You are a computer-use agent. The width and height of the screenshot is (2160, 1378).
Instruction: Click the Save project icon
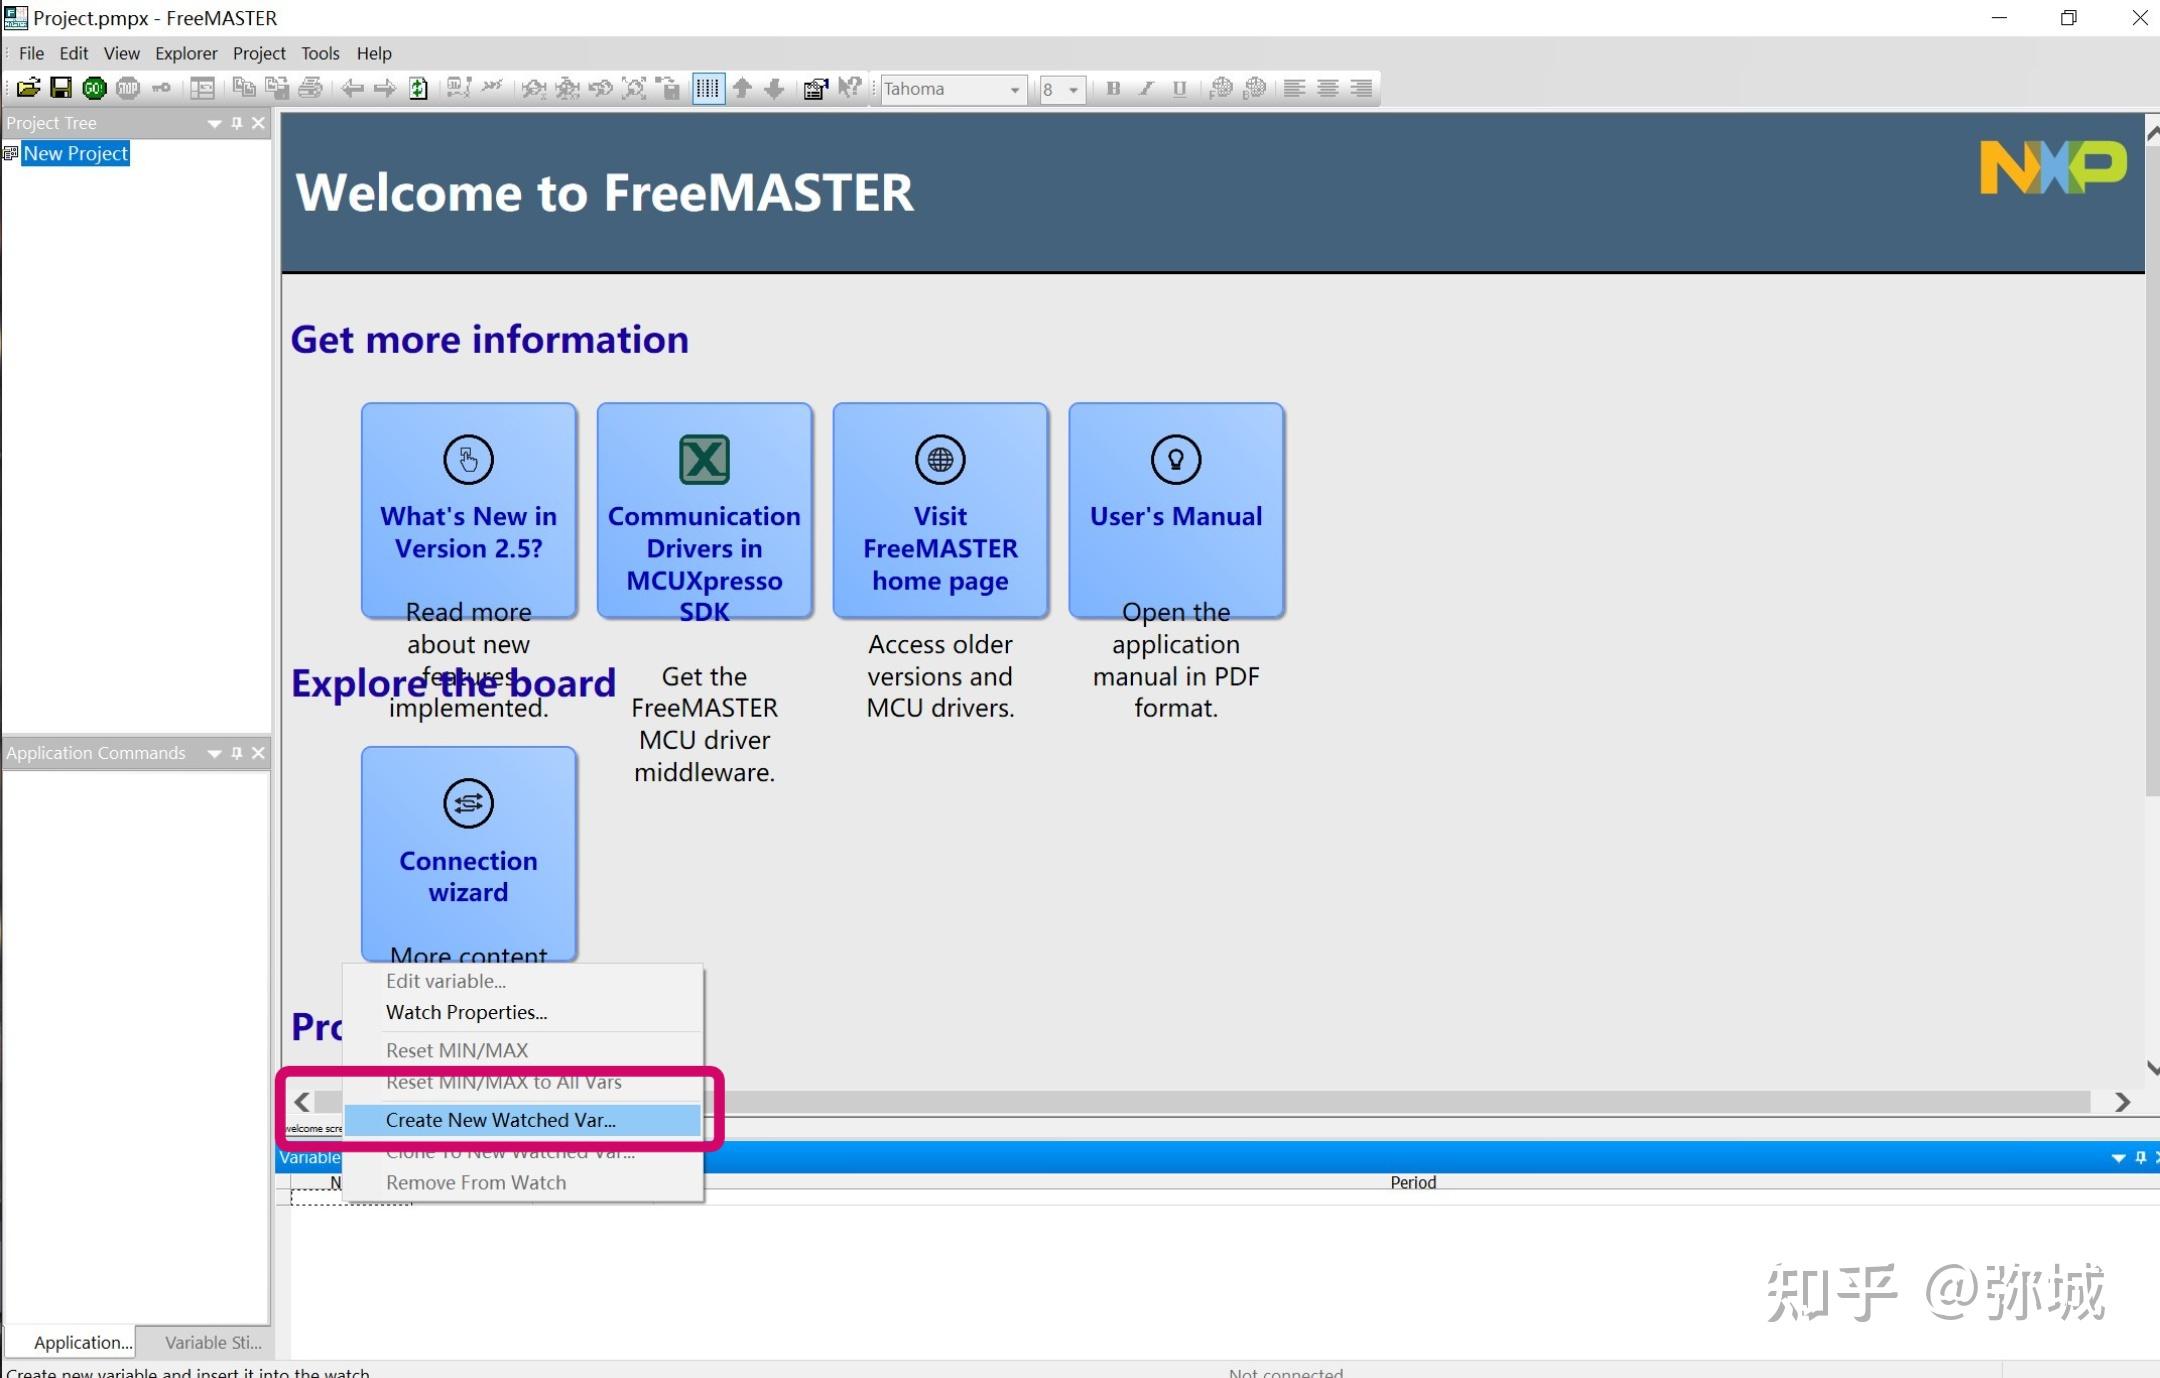[62, 88]
